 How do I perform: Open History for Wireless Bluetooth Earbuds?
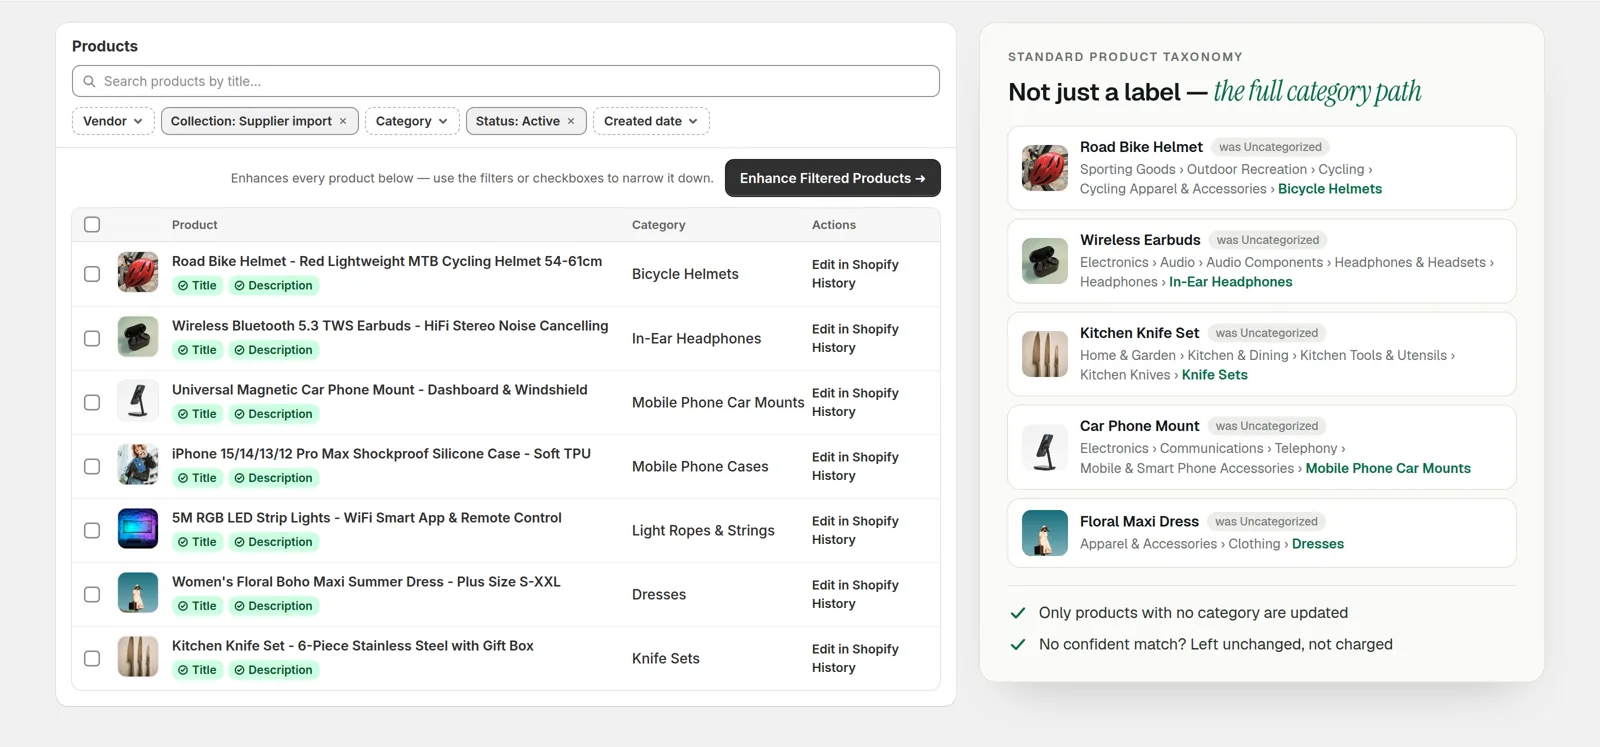tap(834, 348)
